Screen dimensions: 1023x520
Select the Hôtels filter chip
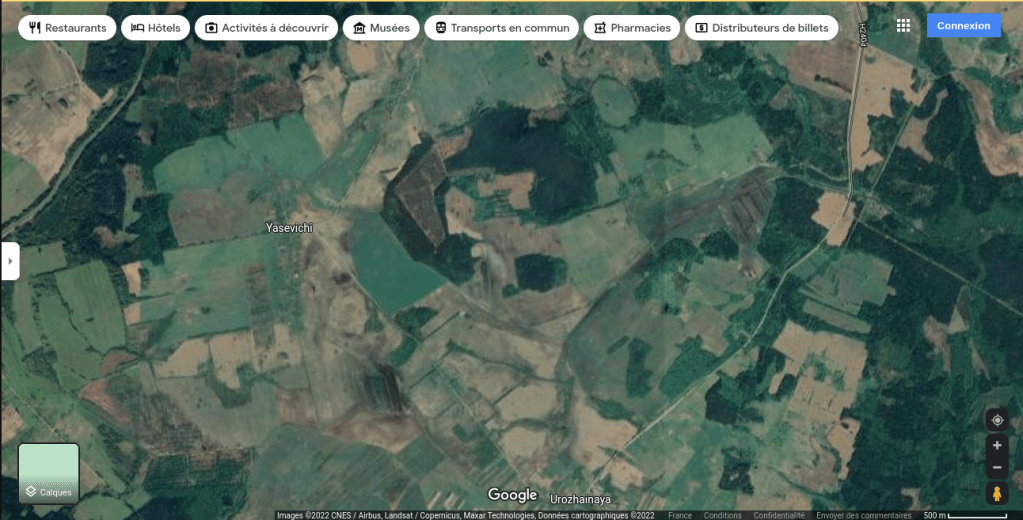[155, 28]
